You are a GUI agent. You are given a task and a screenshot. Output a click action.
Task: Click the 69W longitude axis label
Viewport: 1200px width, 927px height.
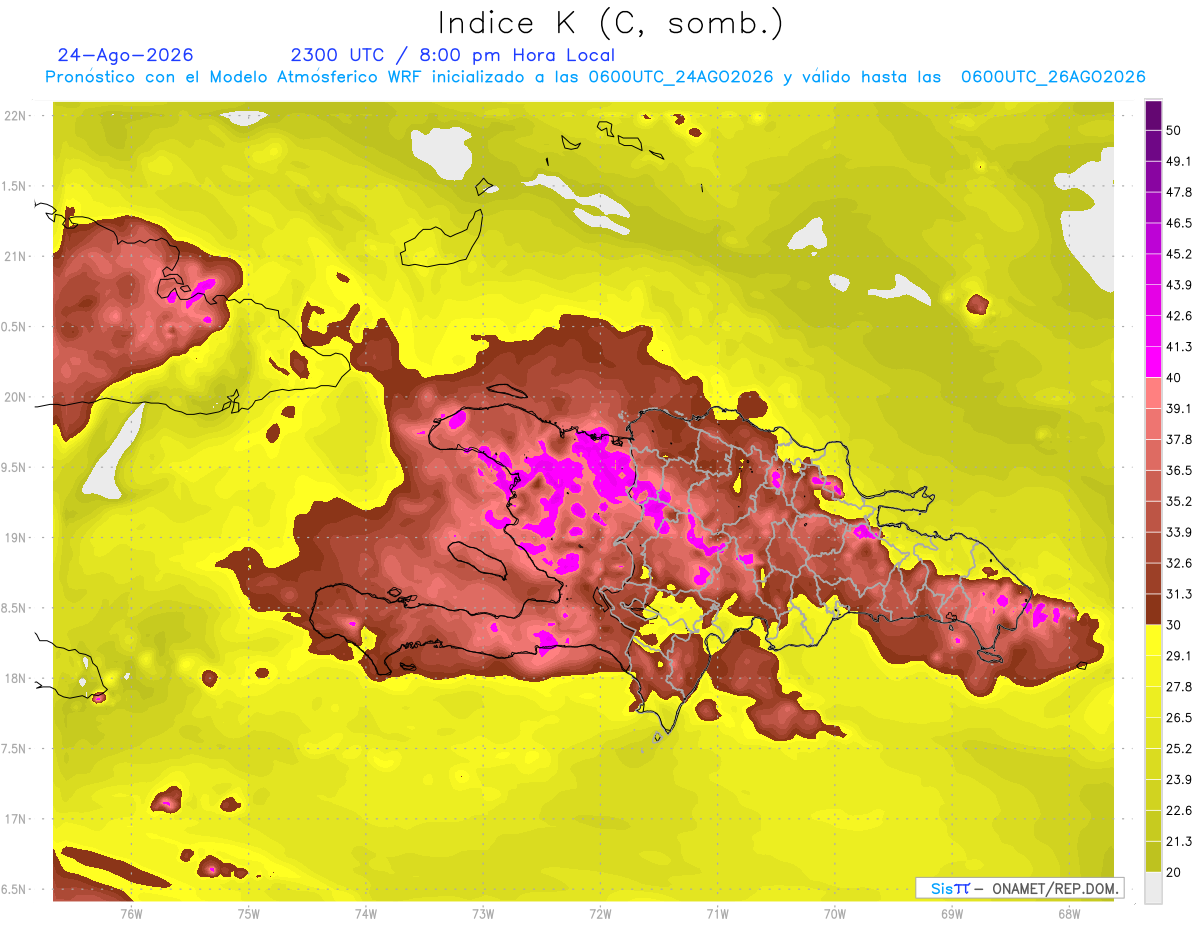(951, 914)
